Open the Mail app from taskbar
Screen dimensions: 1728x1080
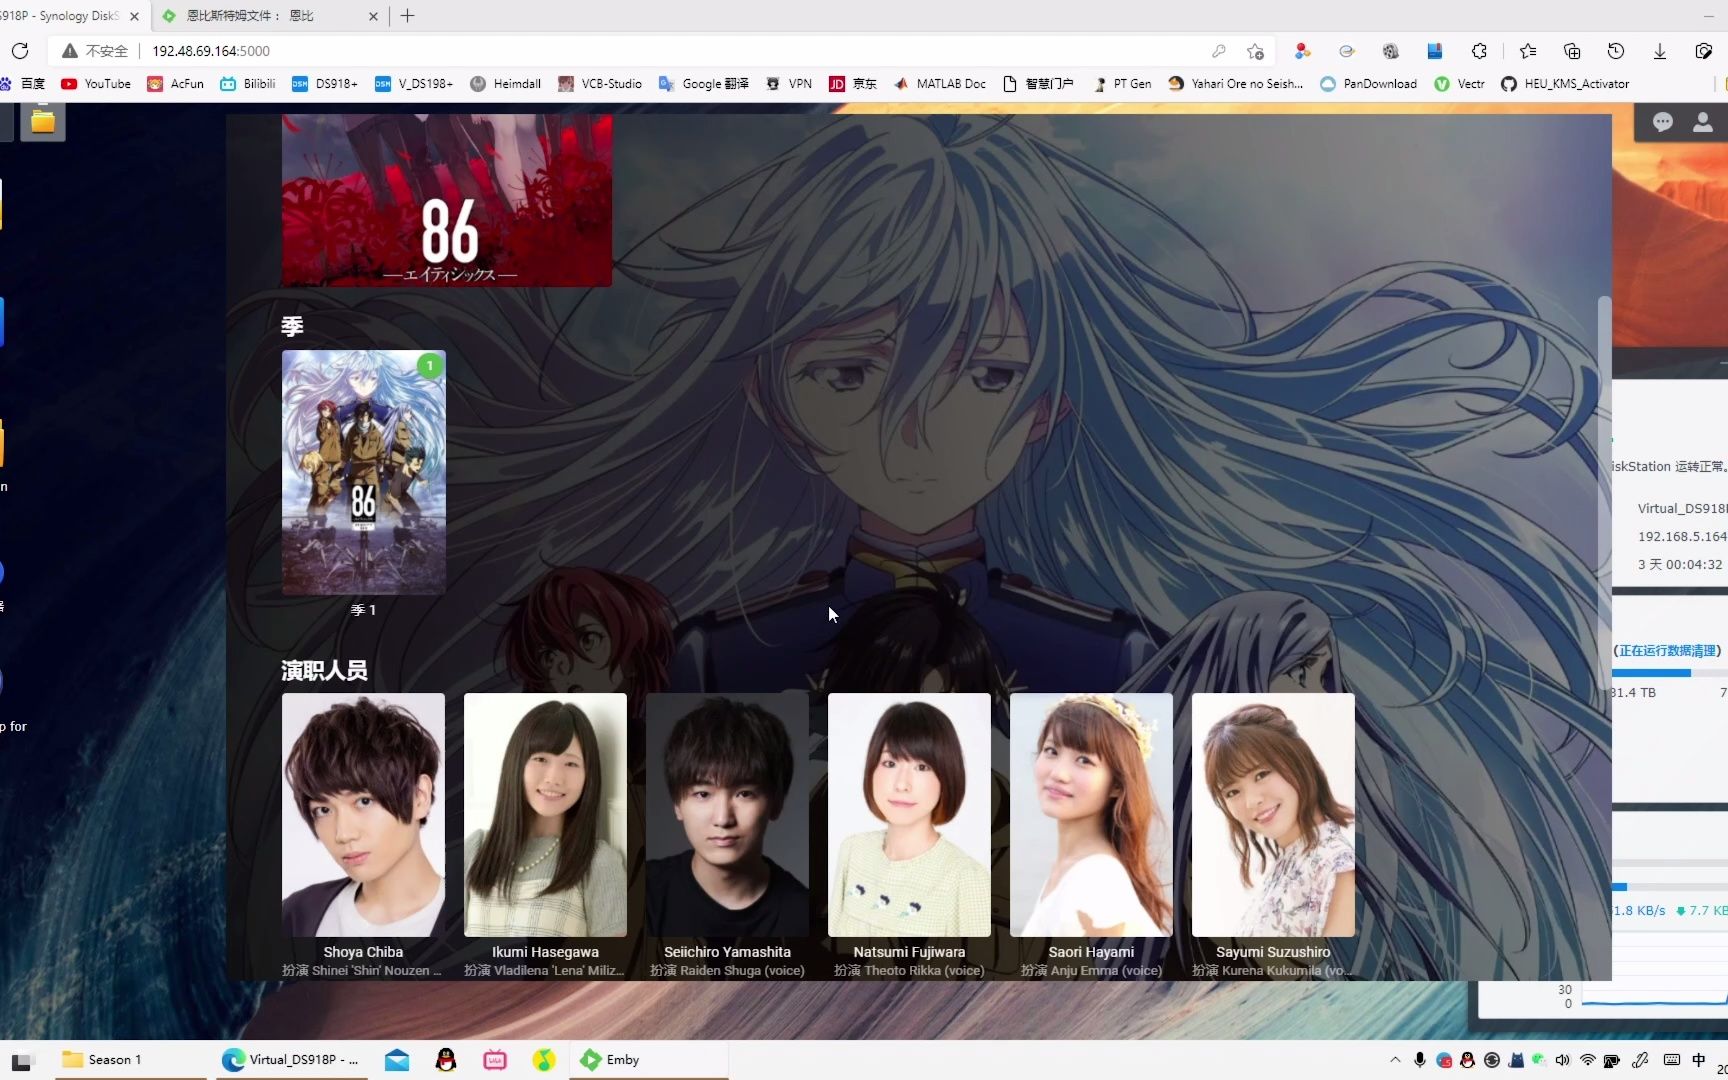[397, 1060]
